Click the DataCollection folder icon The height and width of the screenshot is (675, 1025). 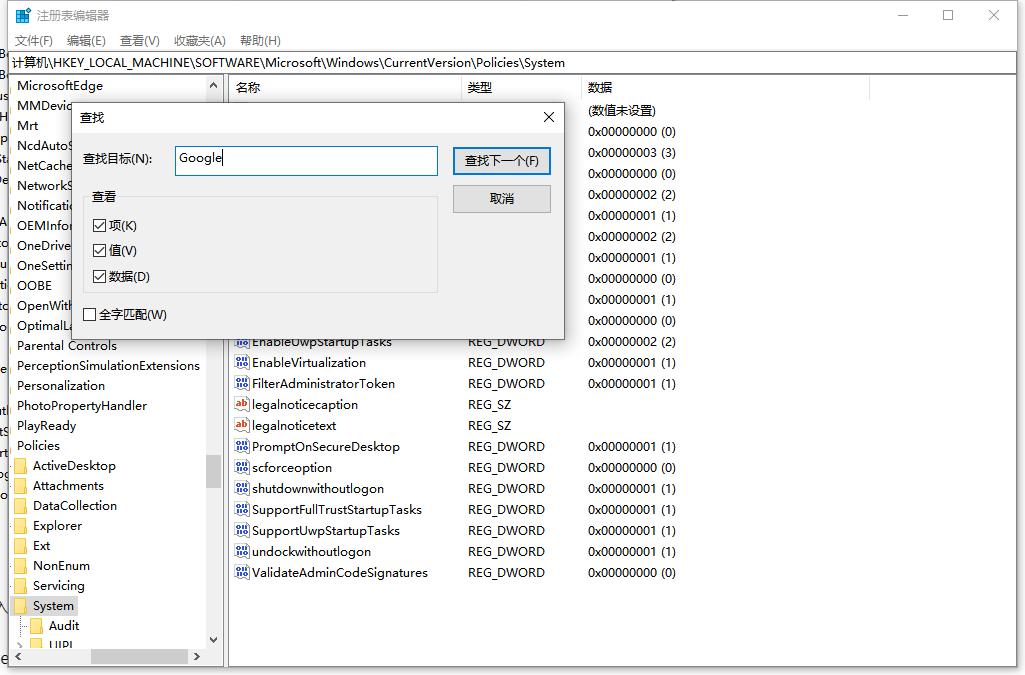point(21,506)
